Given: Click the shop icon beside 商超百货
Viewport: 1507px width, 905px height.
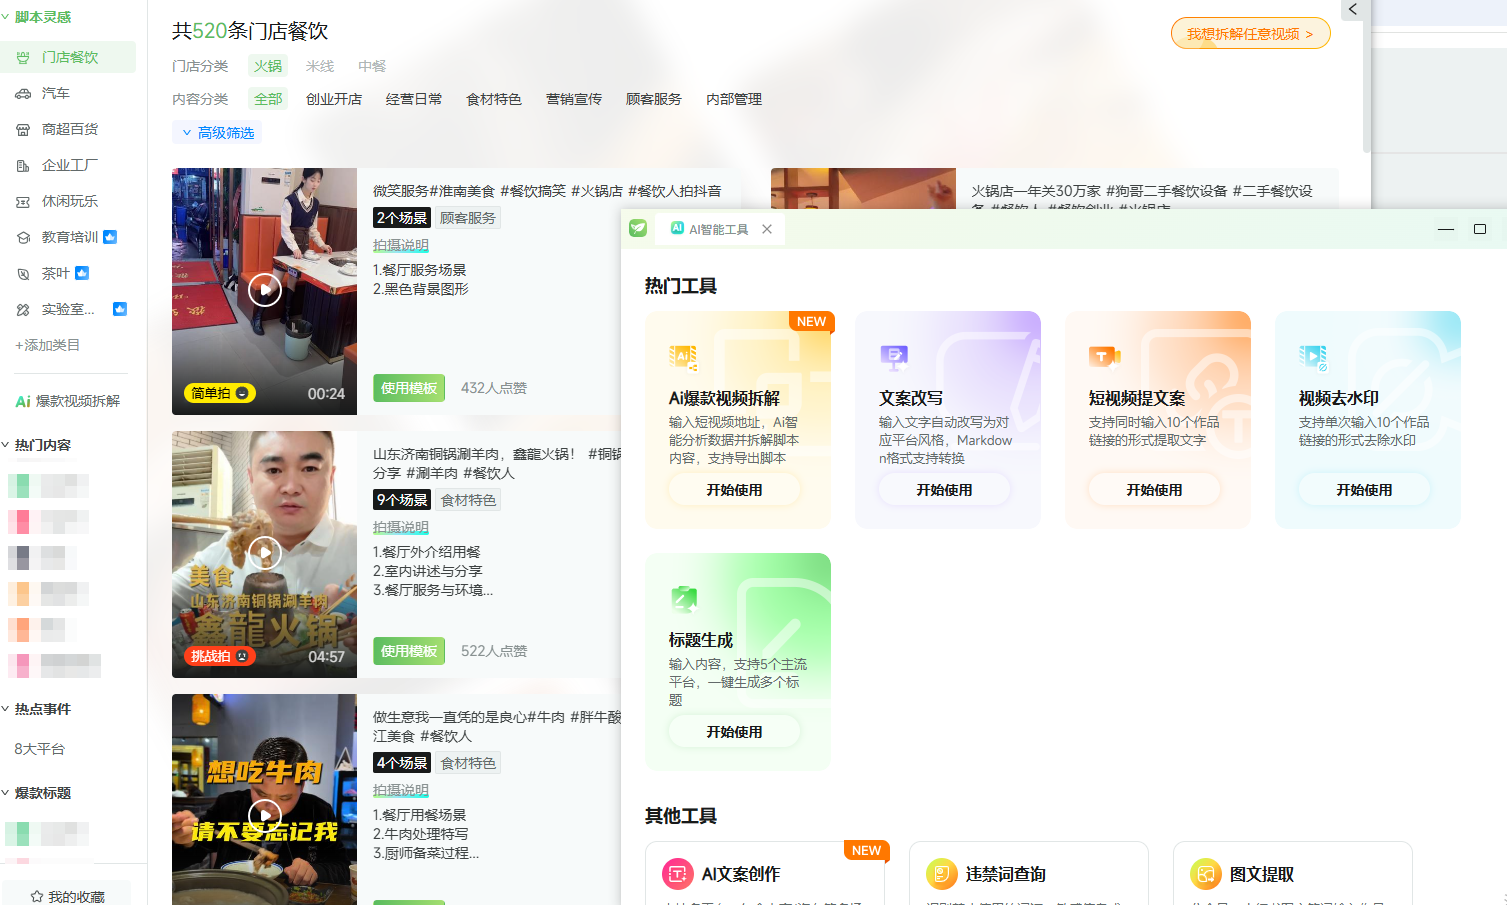Looking at the screenshot, I should pyautogui.click(x=23, y=129).
